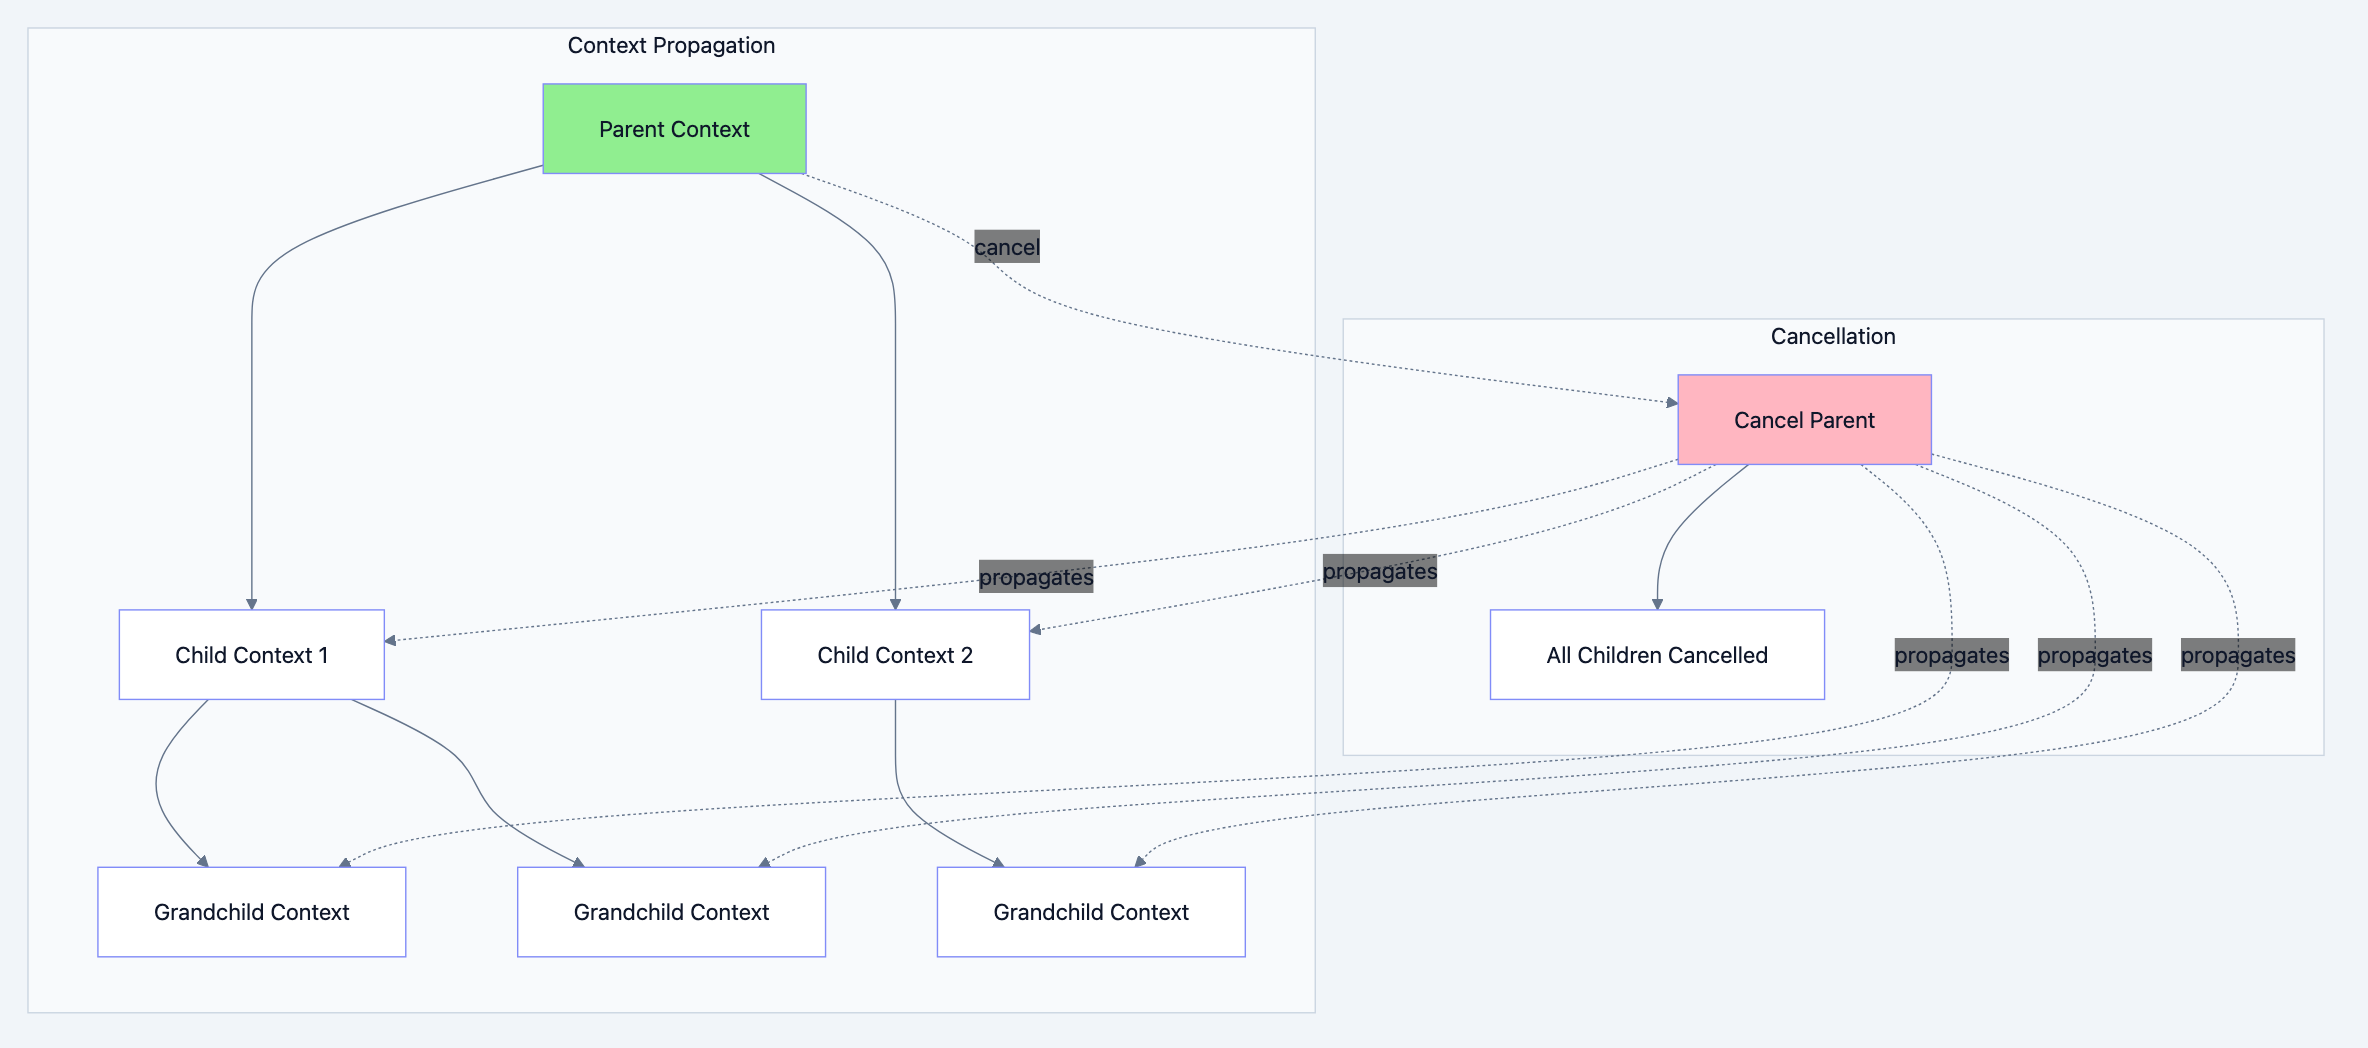Click the green Parent Context node
The height and width of the screenshot is (1048, 2368).
pyautogui.click(x=674, y=128)
